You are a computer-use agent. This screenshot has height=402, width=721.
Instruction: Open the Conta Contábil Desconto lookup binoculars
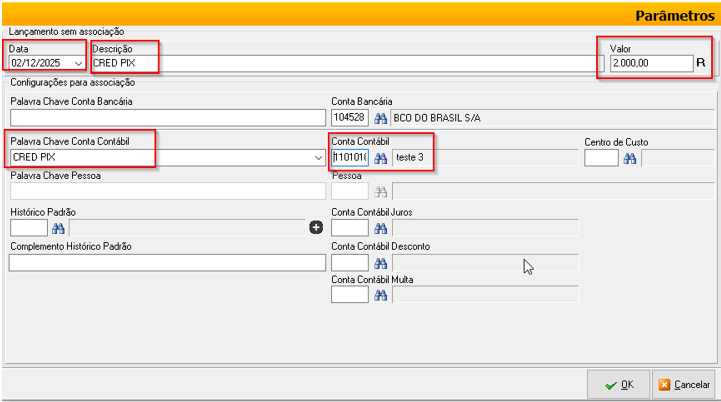click(x=380, y=263)
